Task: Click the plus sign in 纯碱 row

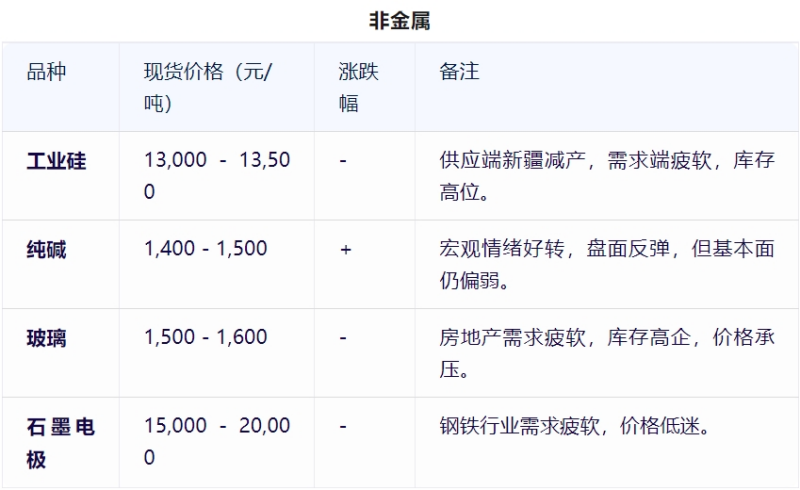Action: (x=345, y=250)
